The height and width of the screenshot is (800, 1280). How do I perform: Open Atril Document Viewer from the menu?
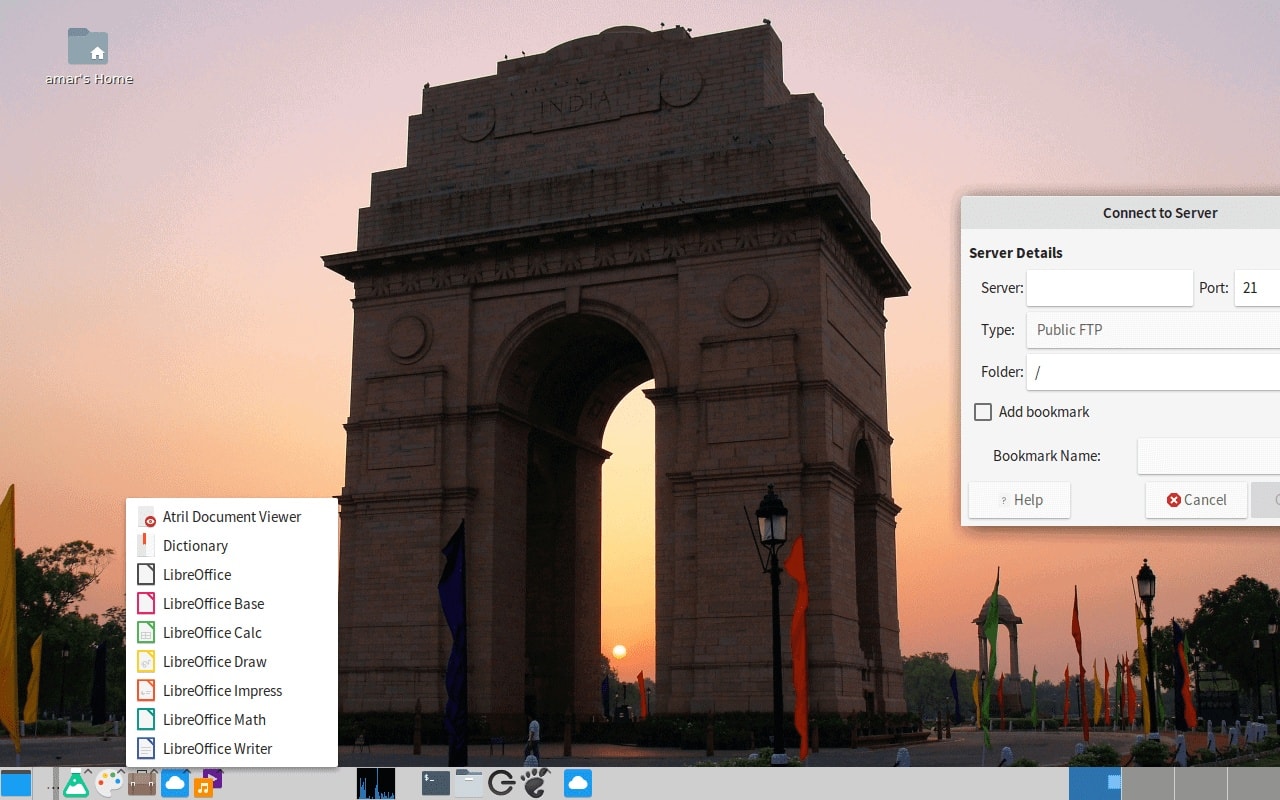click(232, 517)
